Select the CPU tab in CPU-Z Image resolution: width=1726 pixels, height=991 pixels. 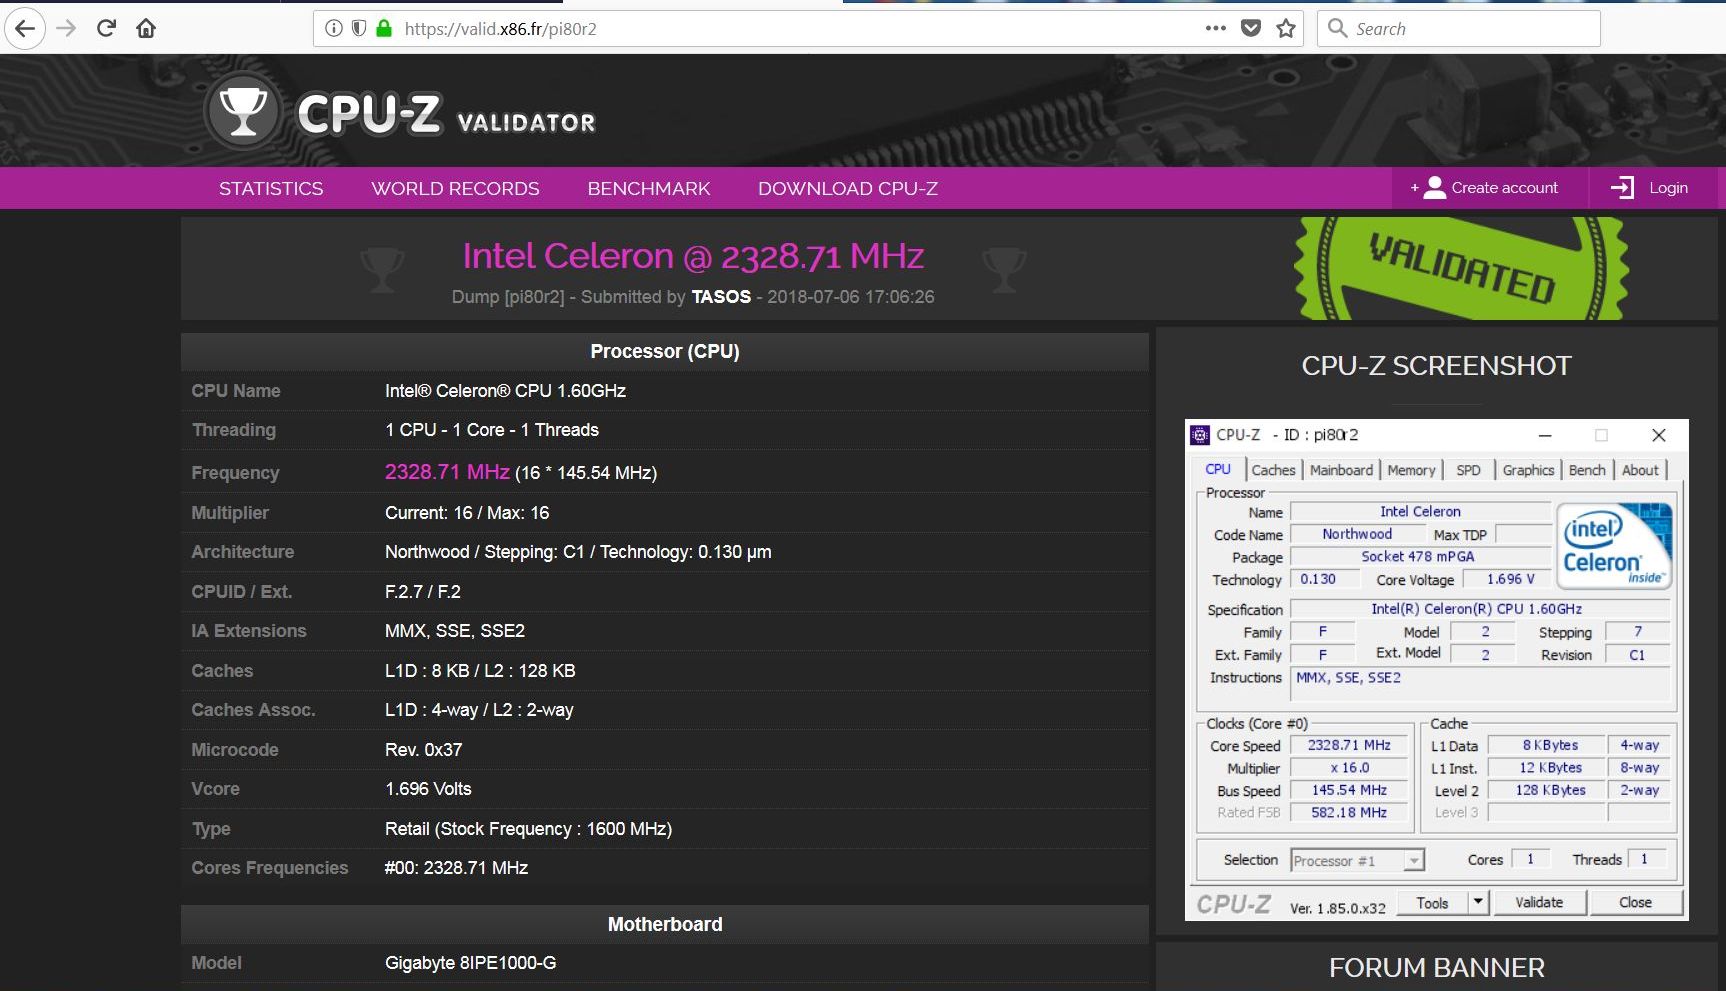tap(1217, 469)
